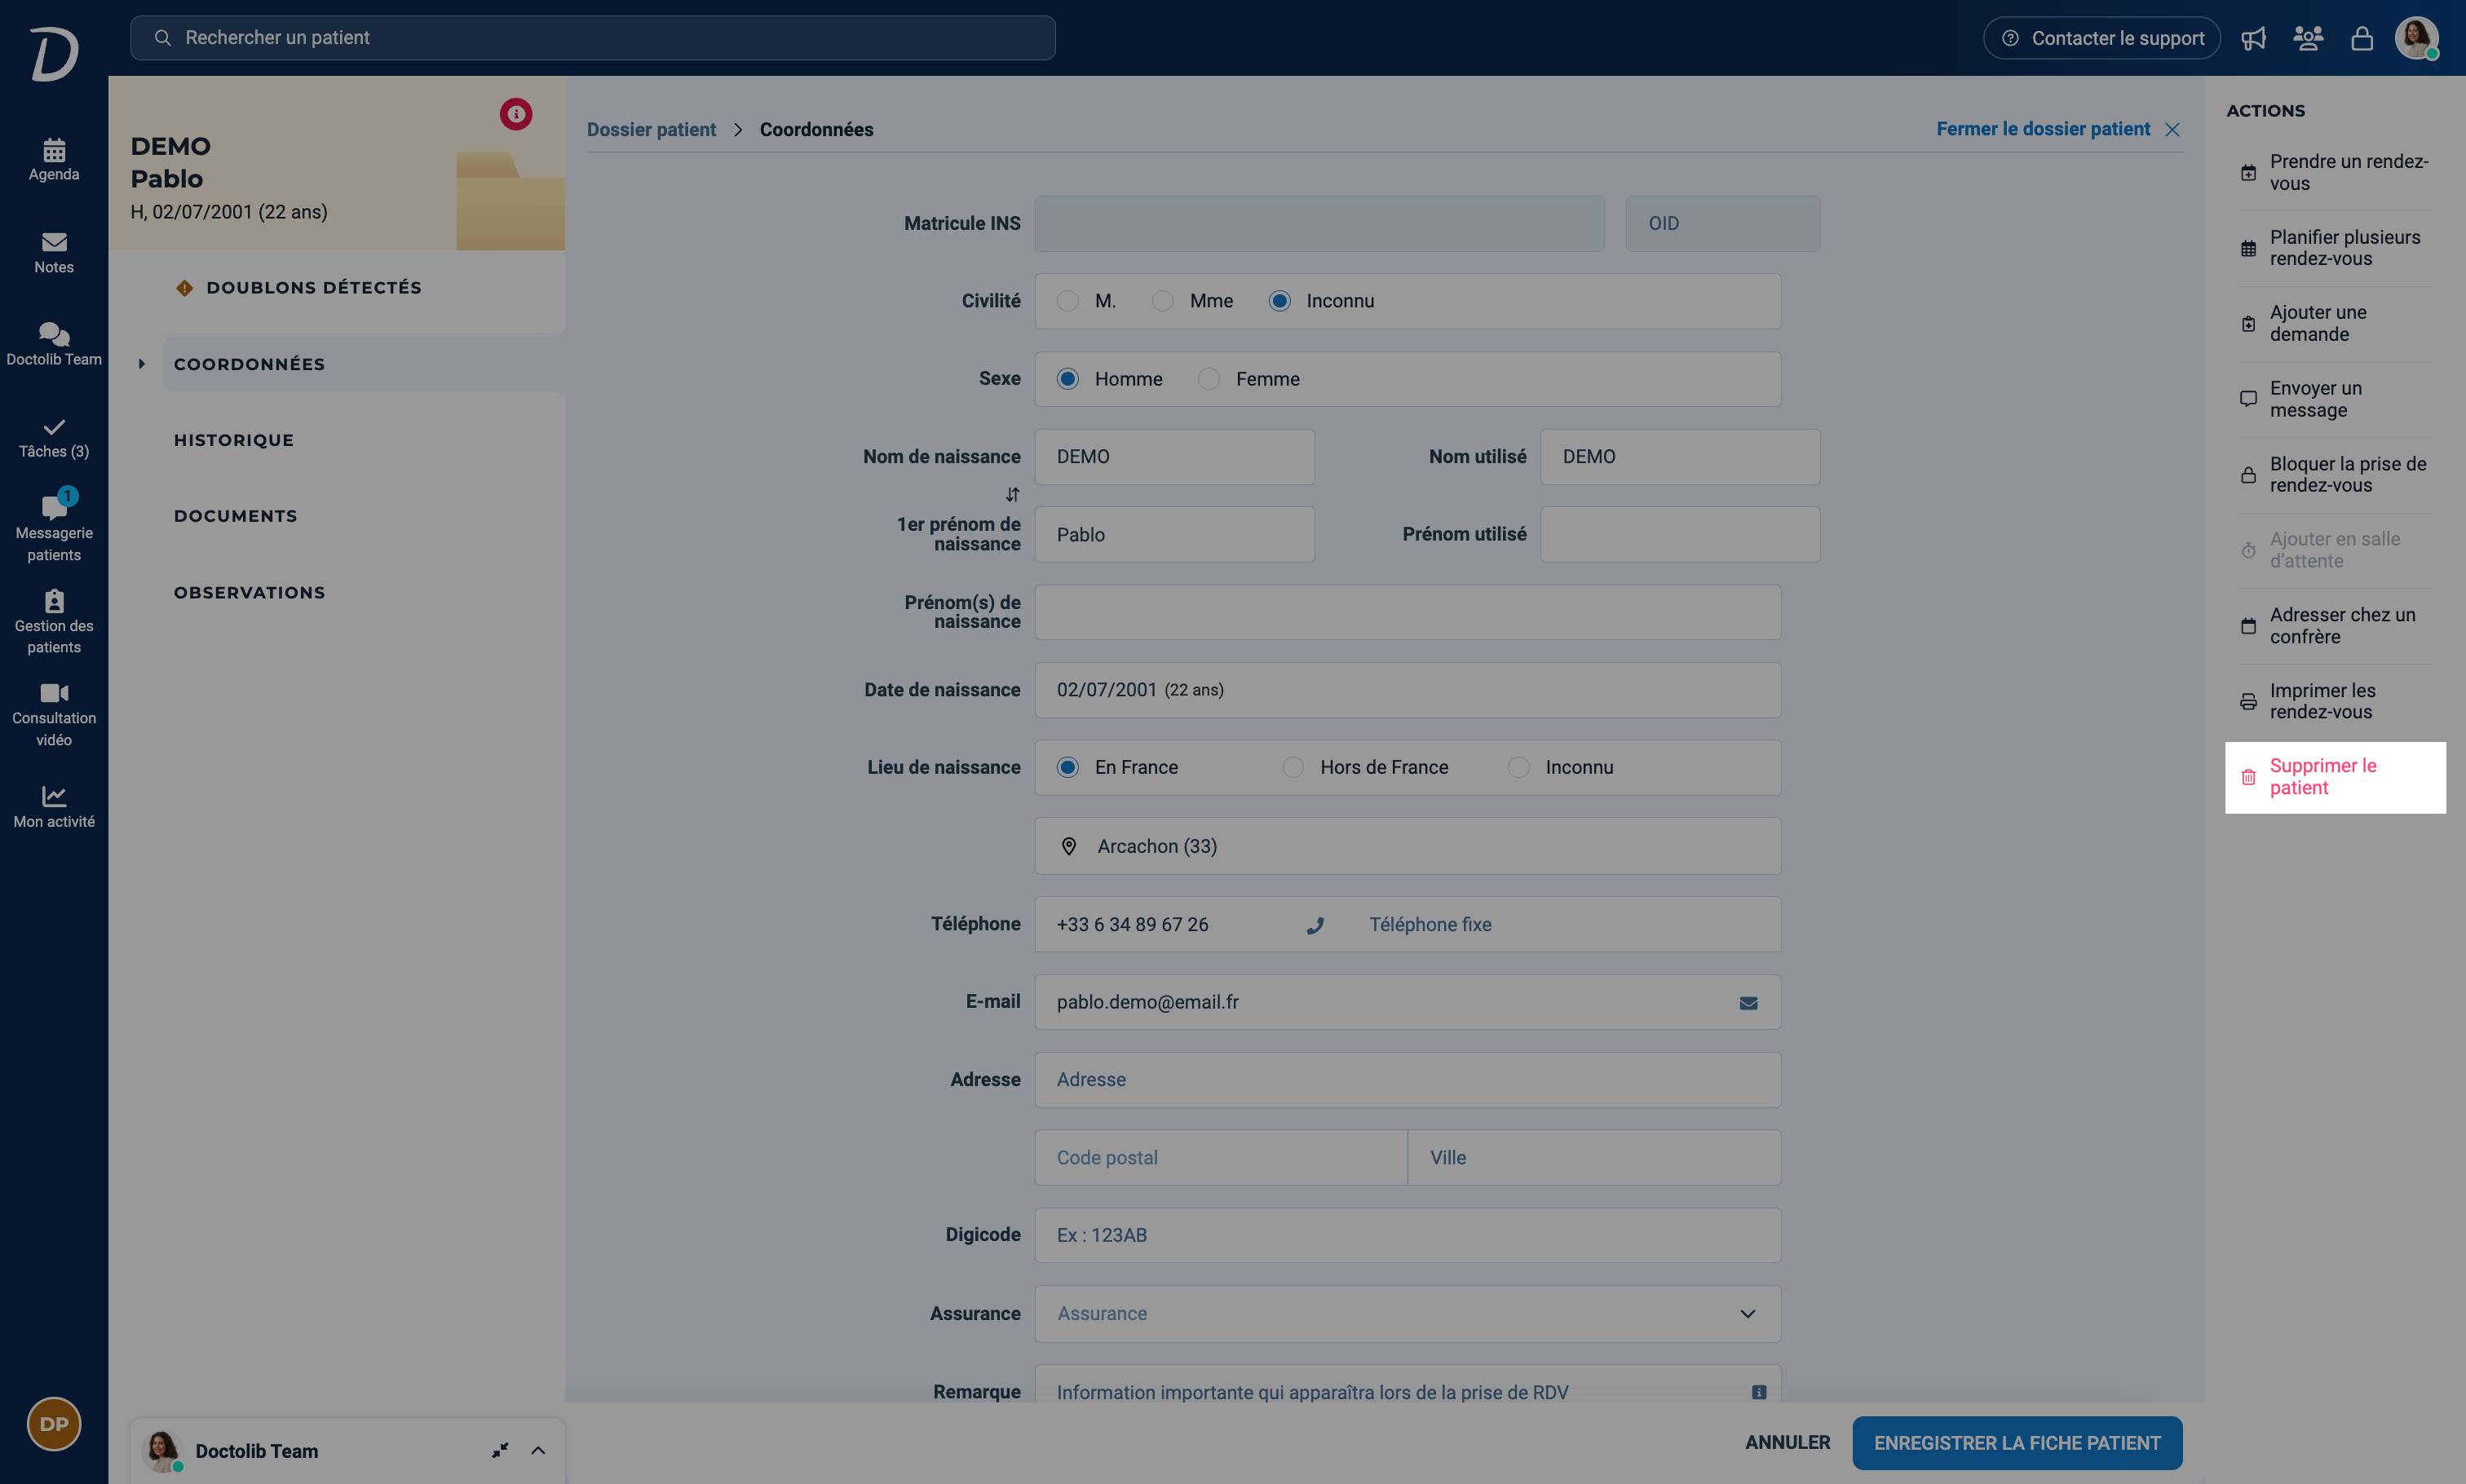Click the padlock icon in header
This screenshot has height=1484, width=2466.
pos(2362,38)
